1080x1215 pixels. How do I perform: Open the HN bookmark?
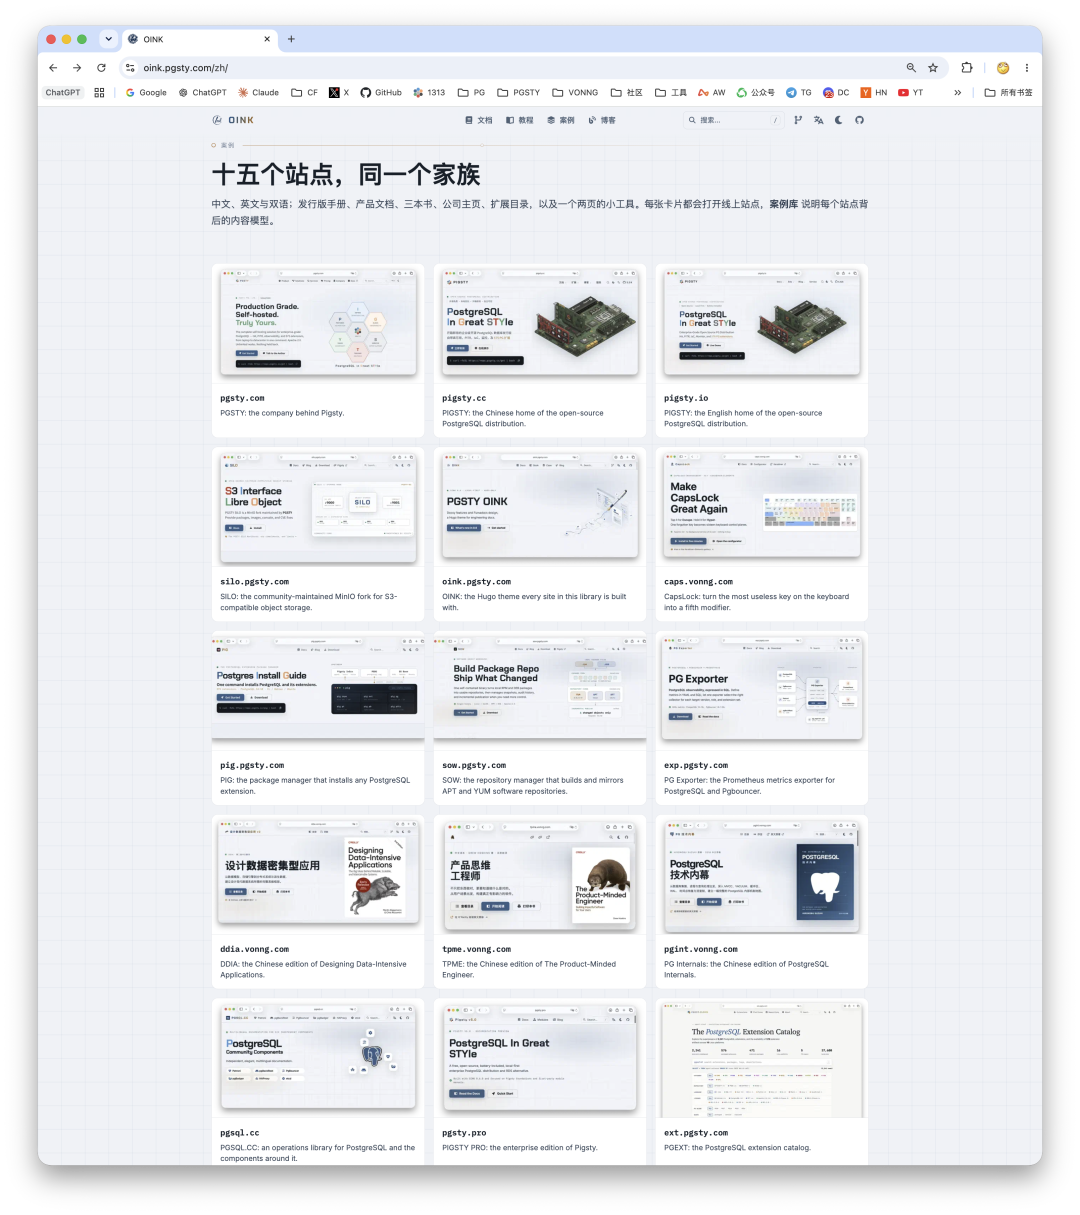click(x=874, y=93)
